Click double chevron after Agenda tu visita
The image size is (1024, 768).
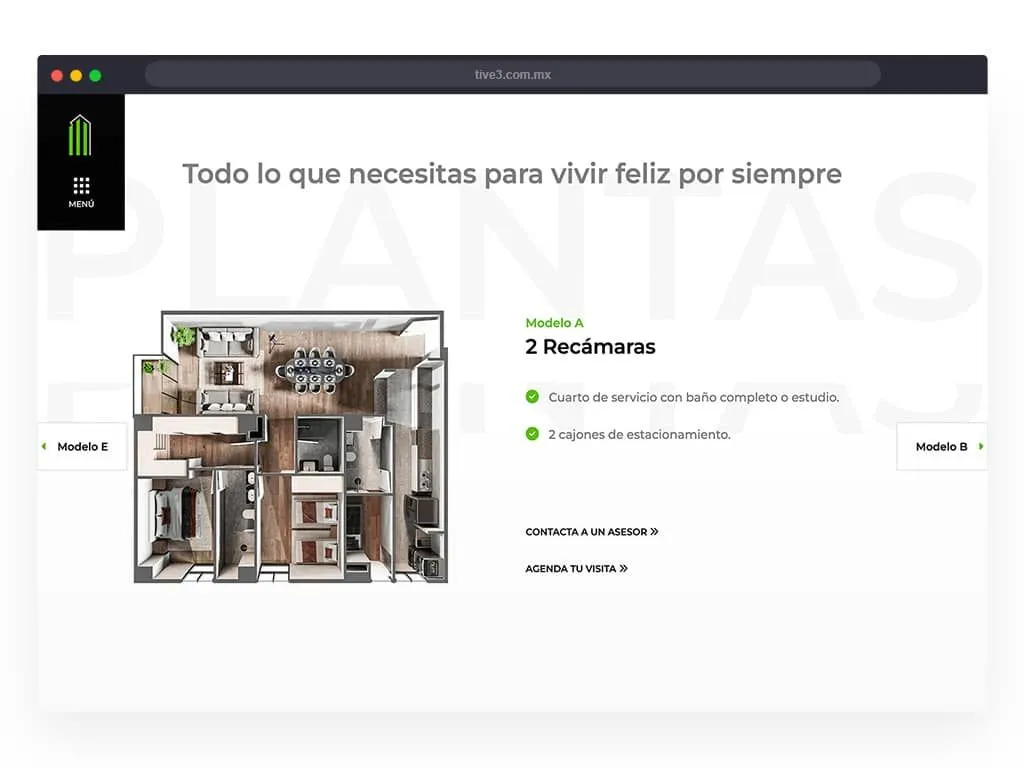pyautogui.click(x=623, y=569)
